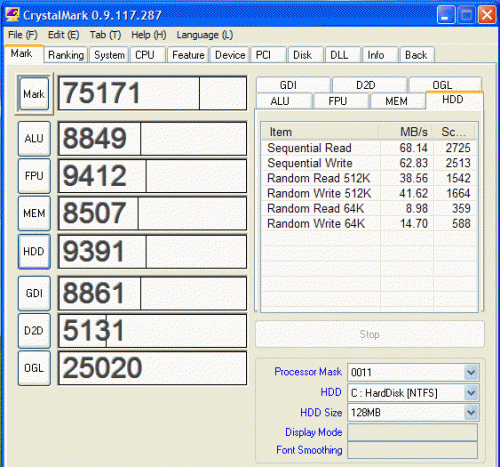Minimize the CrystalMark window
500x467 pixels.
[x=446, y=15]
